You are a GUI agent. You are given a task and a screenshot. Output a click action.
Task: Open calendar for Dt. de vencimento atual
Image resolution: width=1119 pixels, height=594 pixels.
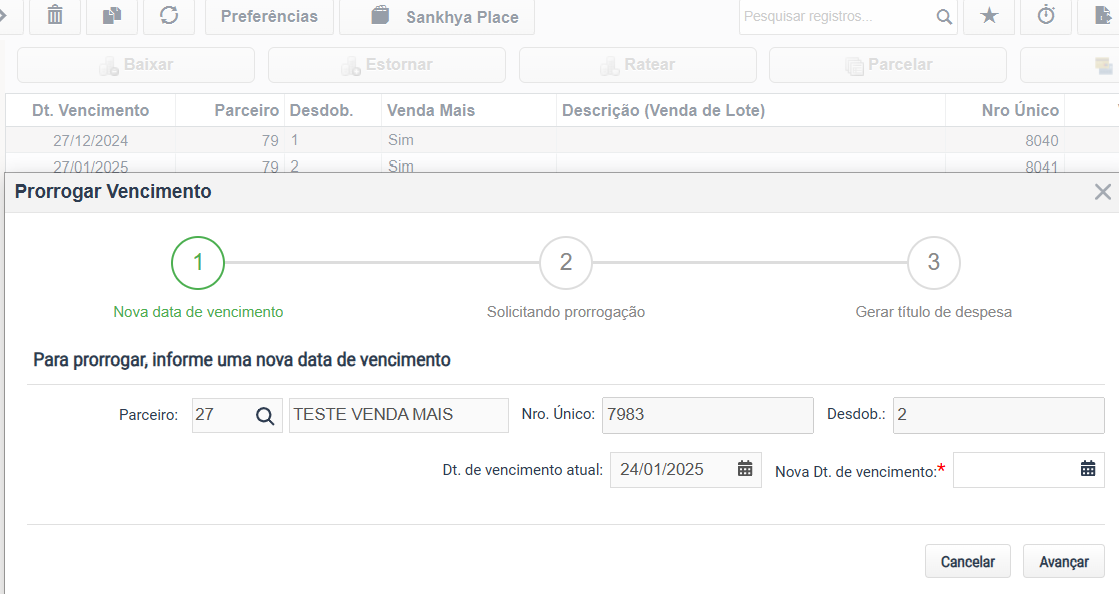tap(745, 468)
